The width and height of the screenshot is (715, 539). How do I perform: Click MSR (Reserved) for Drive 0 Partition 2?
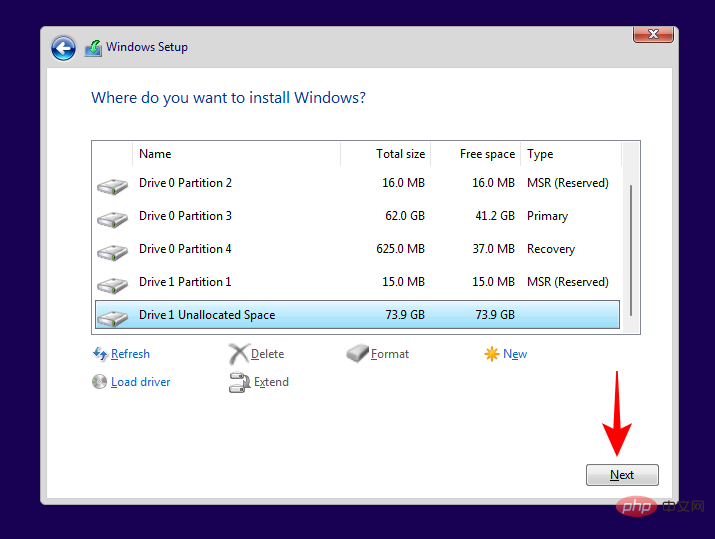tap(568, 183)
